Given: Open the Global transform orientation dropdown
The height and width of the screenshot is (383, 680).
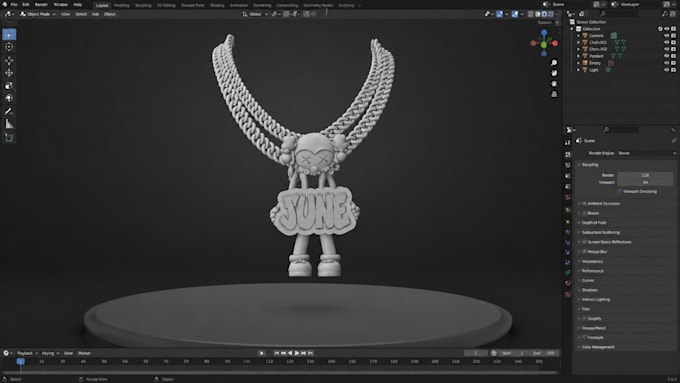Looking at the screenshot, I should [x=255, y=14].
